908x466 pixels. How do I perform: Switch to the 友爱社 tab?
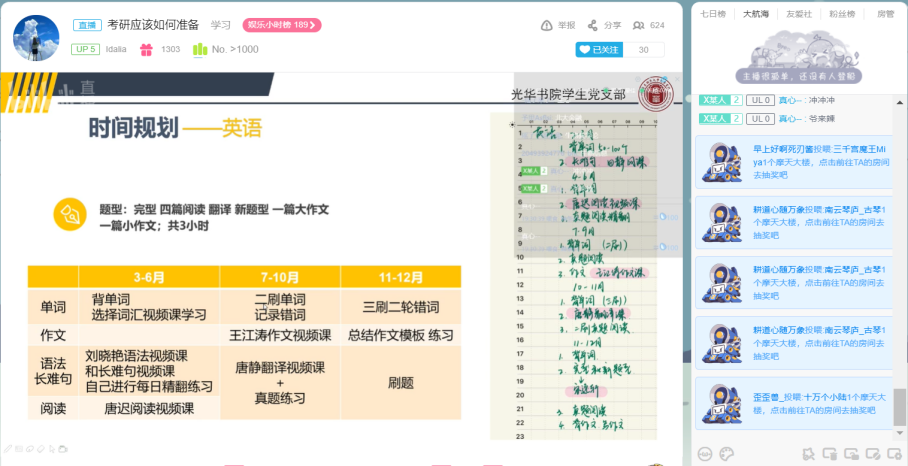point(799,14)
